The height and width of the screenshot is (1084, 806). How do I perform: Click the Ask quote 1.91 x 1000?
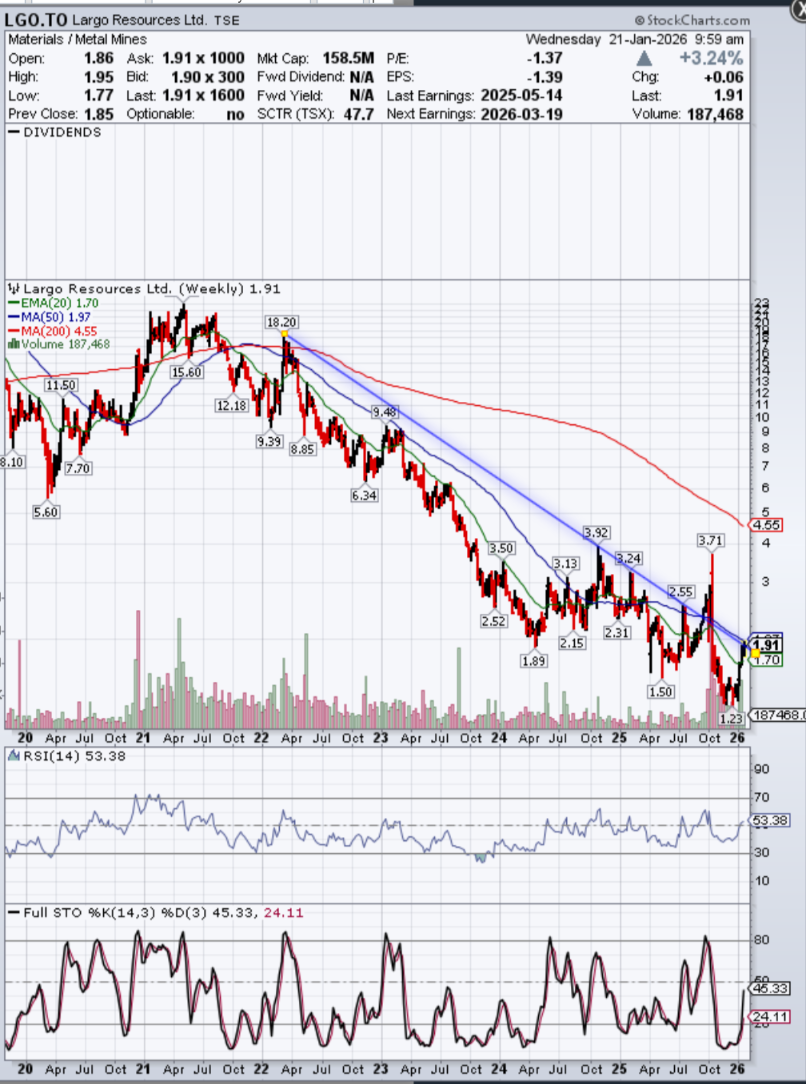pos(203,58)
